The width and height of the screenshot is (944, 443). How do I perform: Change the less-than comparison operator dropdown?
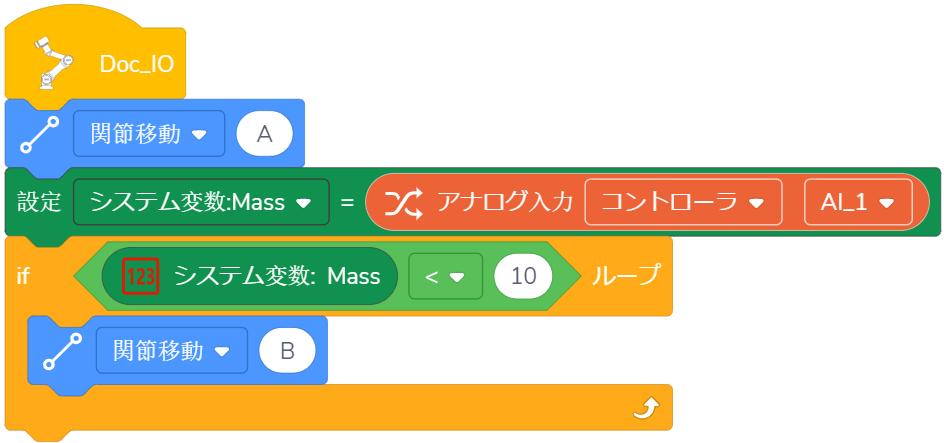tap(441, 276)
